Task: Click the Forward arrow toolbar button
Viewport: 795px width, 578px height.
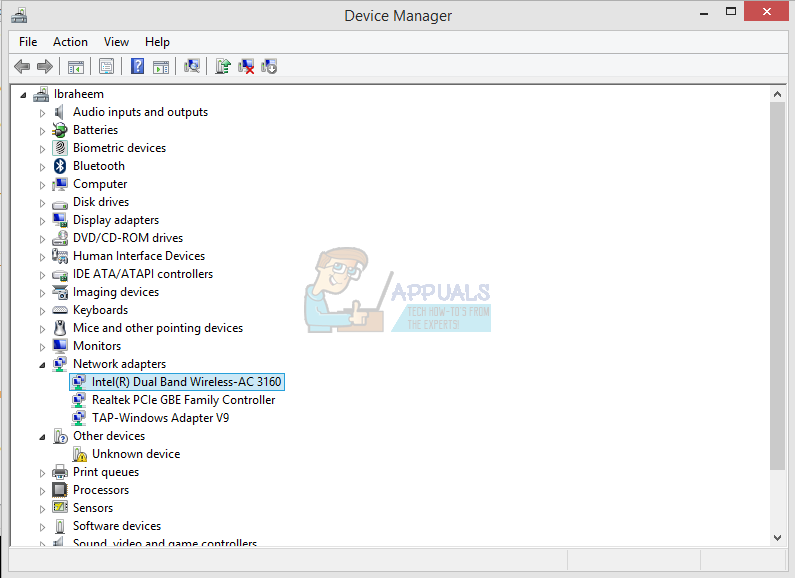Action: [x=45, y=66]
